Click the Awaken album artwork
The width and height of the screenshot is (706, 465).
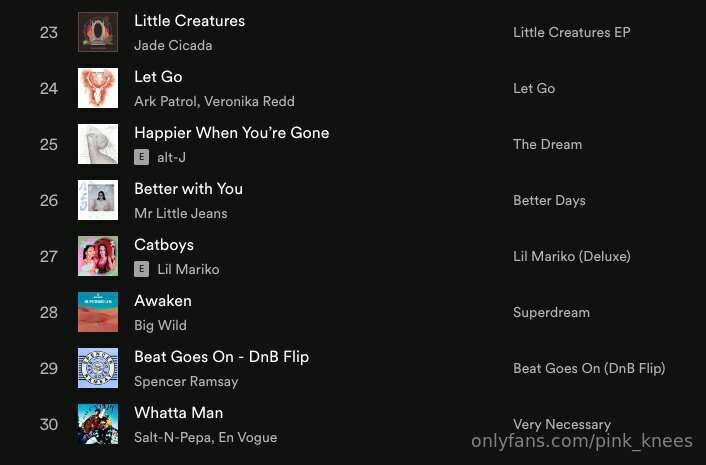[98, 312]
